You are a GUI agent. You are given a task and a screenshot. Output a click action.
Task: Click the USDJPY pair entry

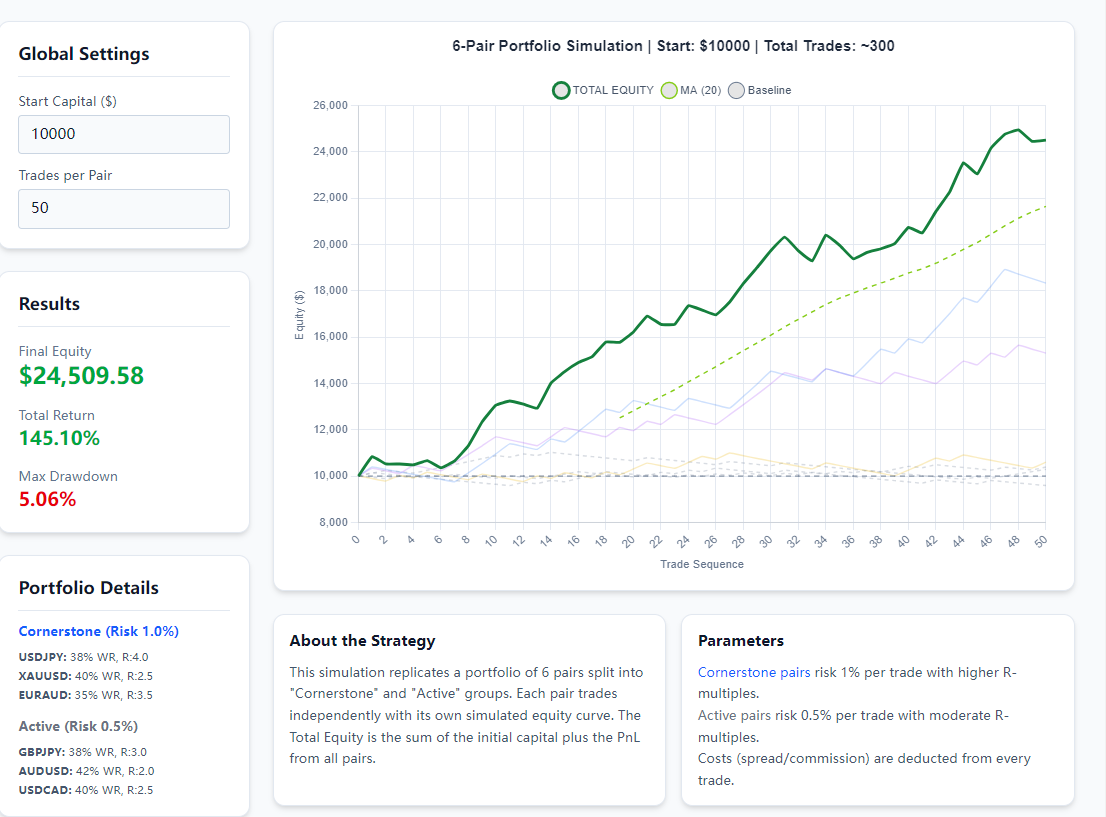click(x=84, y=657)
